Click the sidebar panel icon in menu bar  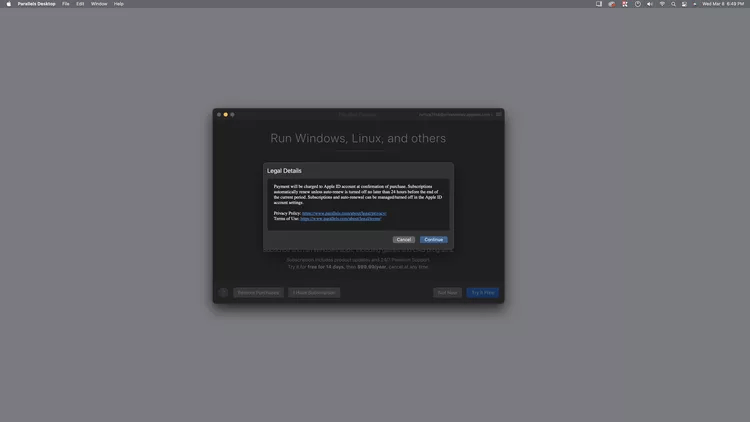[598, 4]
